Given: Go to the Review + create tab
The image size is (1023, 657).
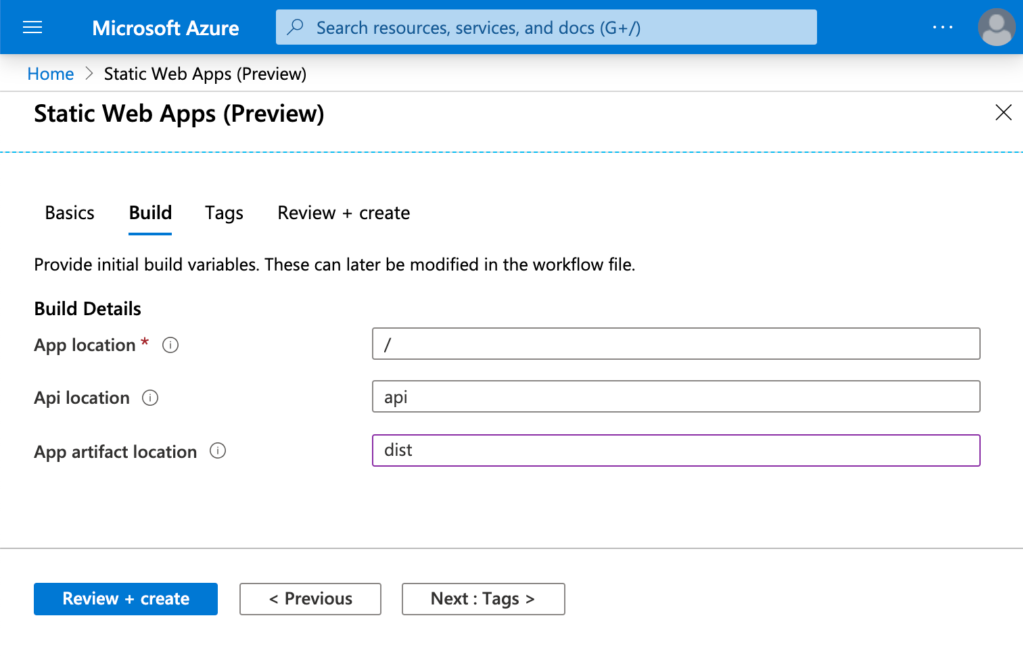Looking at the screenshot, I should 344,213.
